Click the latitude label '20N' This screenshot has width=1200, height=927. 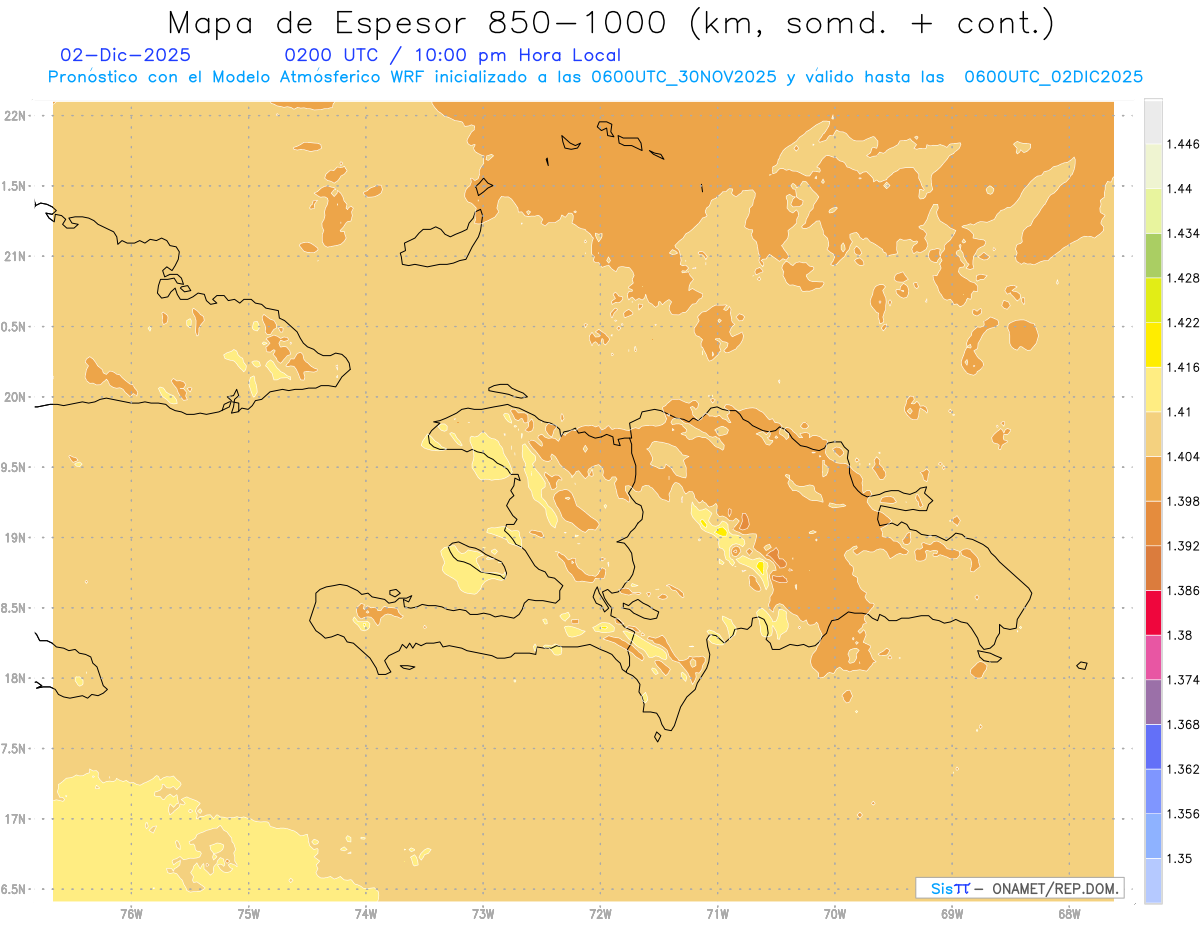16,397
